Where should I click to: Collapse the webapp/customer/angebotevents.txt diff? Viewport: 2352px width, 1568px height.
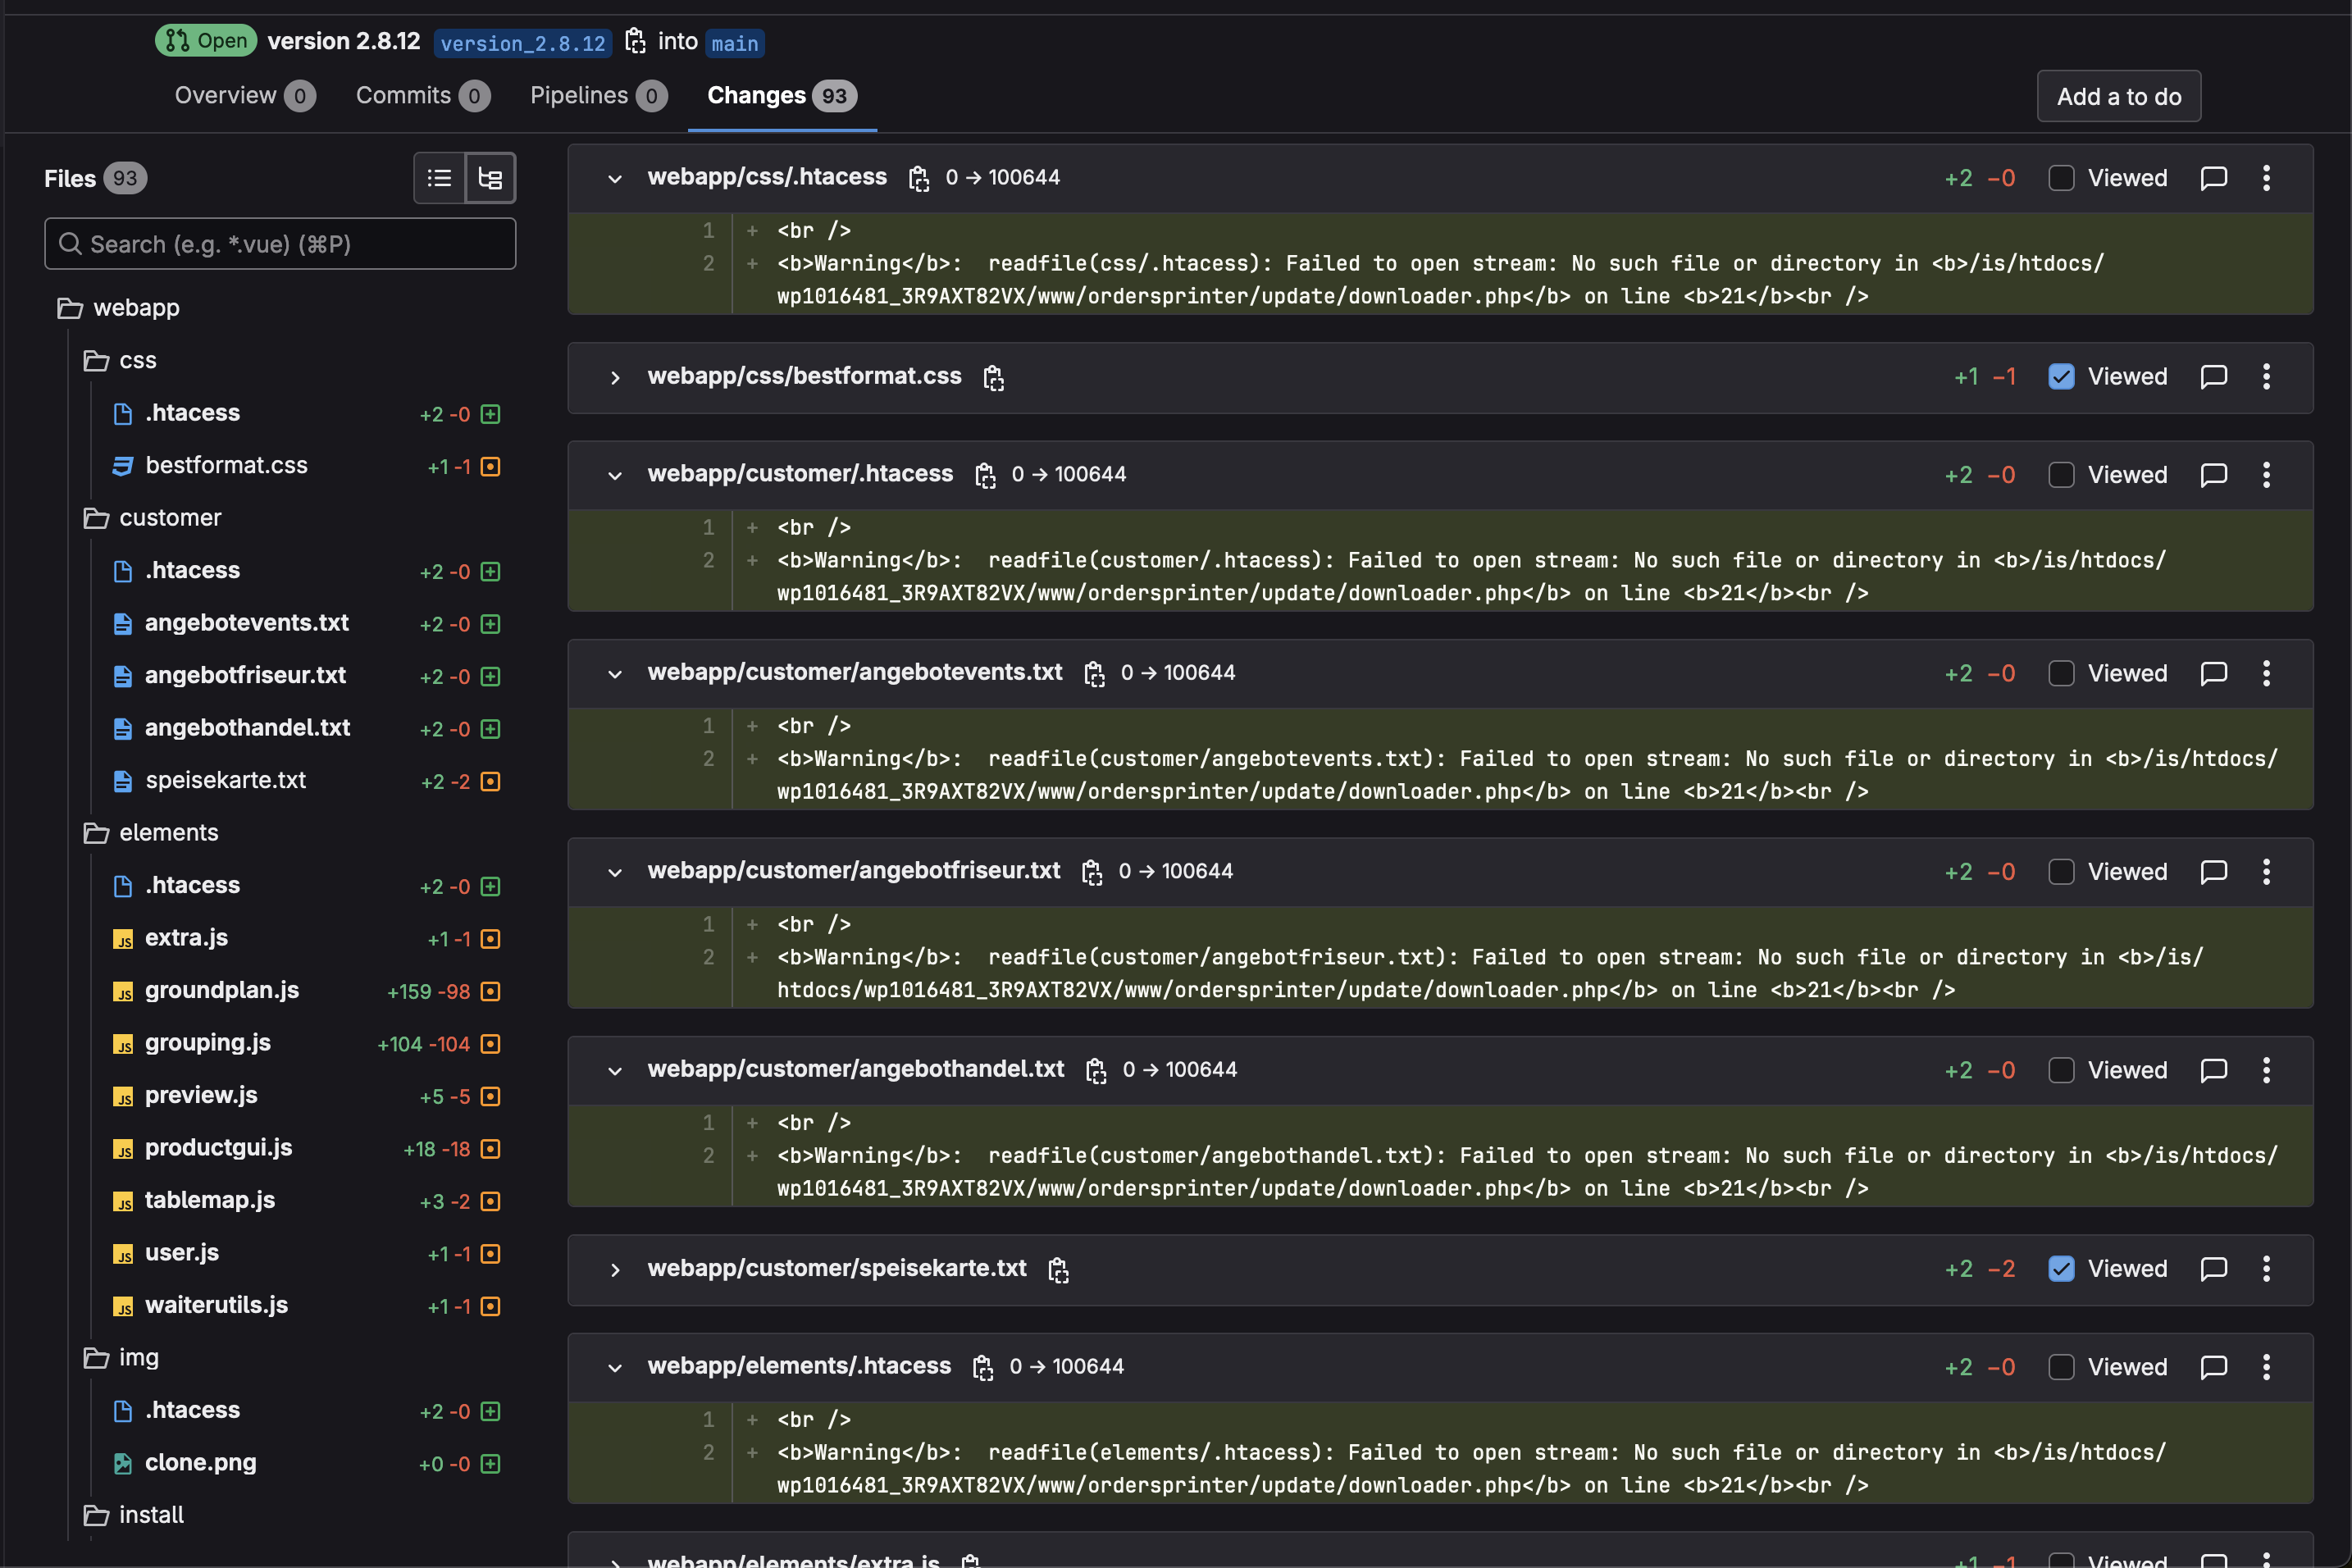pos(615,674)
